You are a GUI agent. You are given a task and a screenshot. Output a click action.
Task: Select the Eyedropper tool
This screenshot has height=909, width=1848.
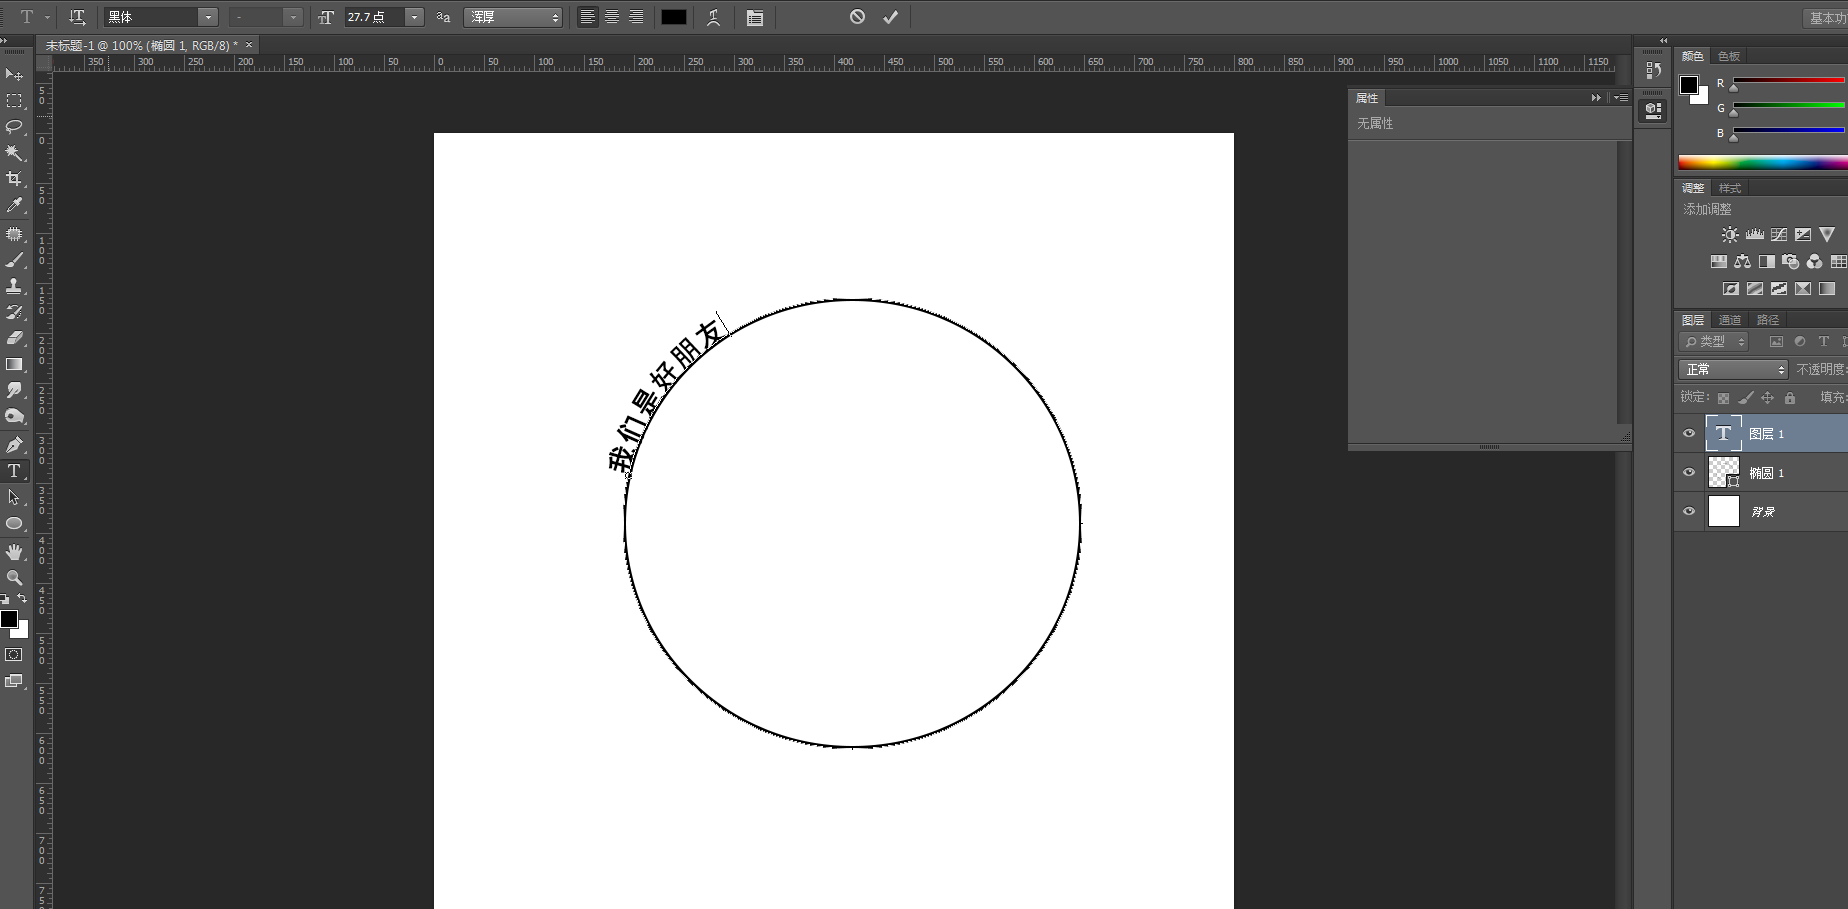pos(14,205)
